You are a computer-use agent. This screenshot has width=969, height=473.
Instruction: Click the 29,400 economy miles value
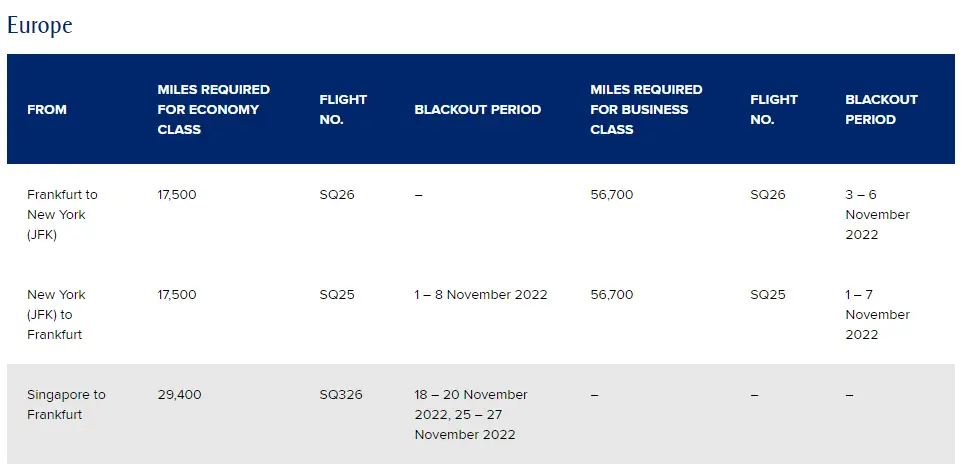tap(179, 394)
